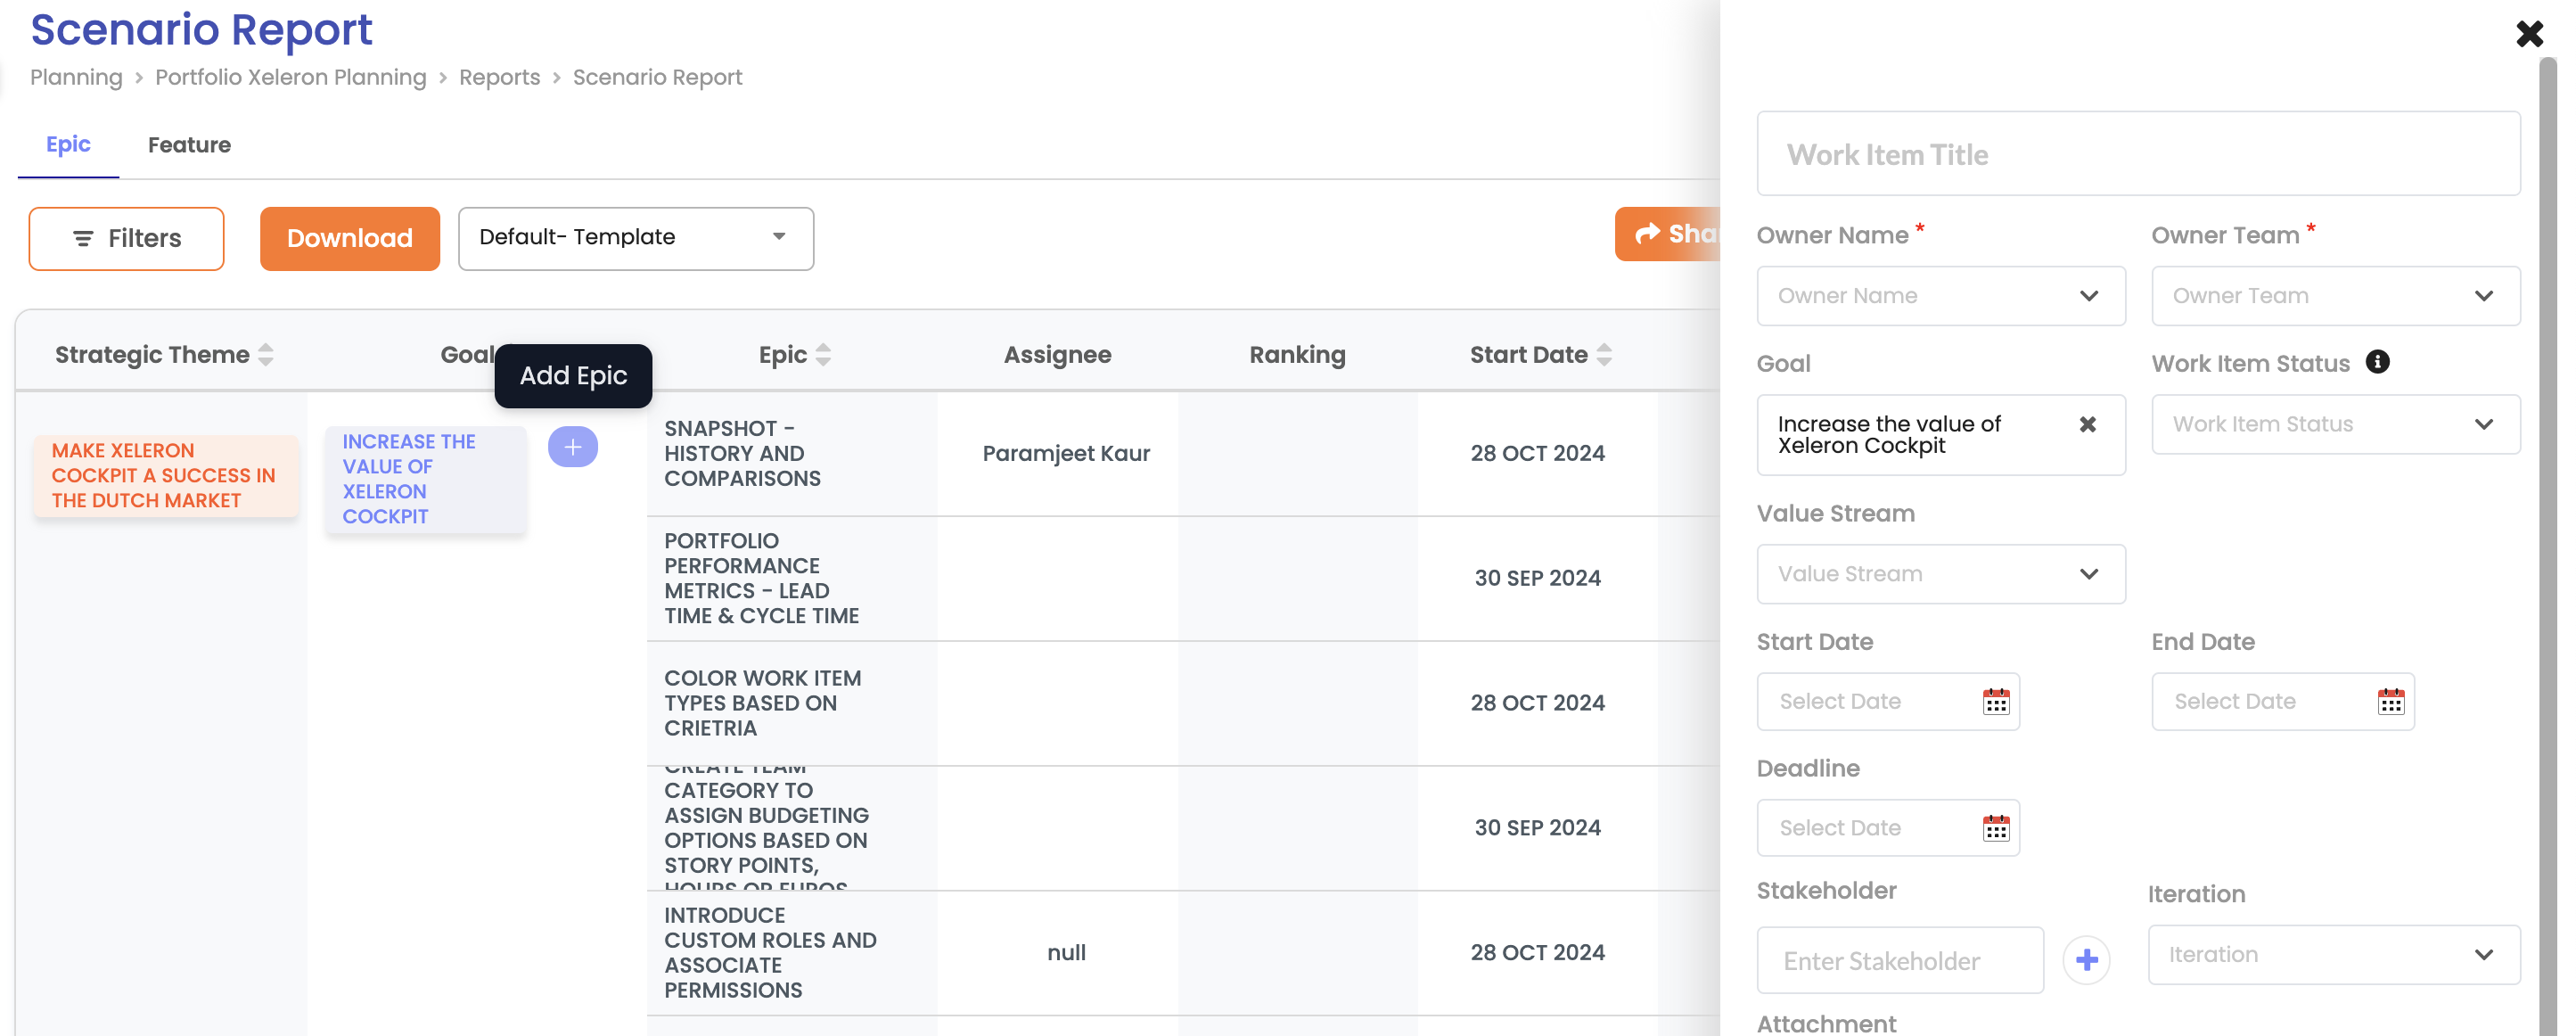This screenshot has height=1036, width=2576.
Task: Switch to the Feature tab
Action: (x=189, y=145)
